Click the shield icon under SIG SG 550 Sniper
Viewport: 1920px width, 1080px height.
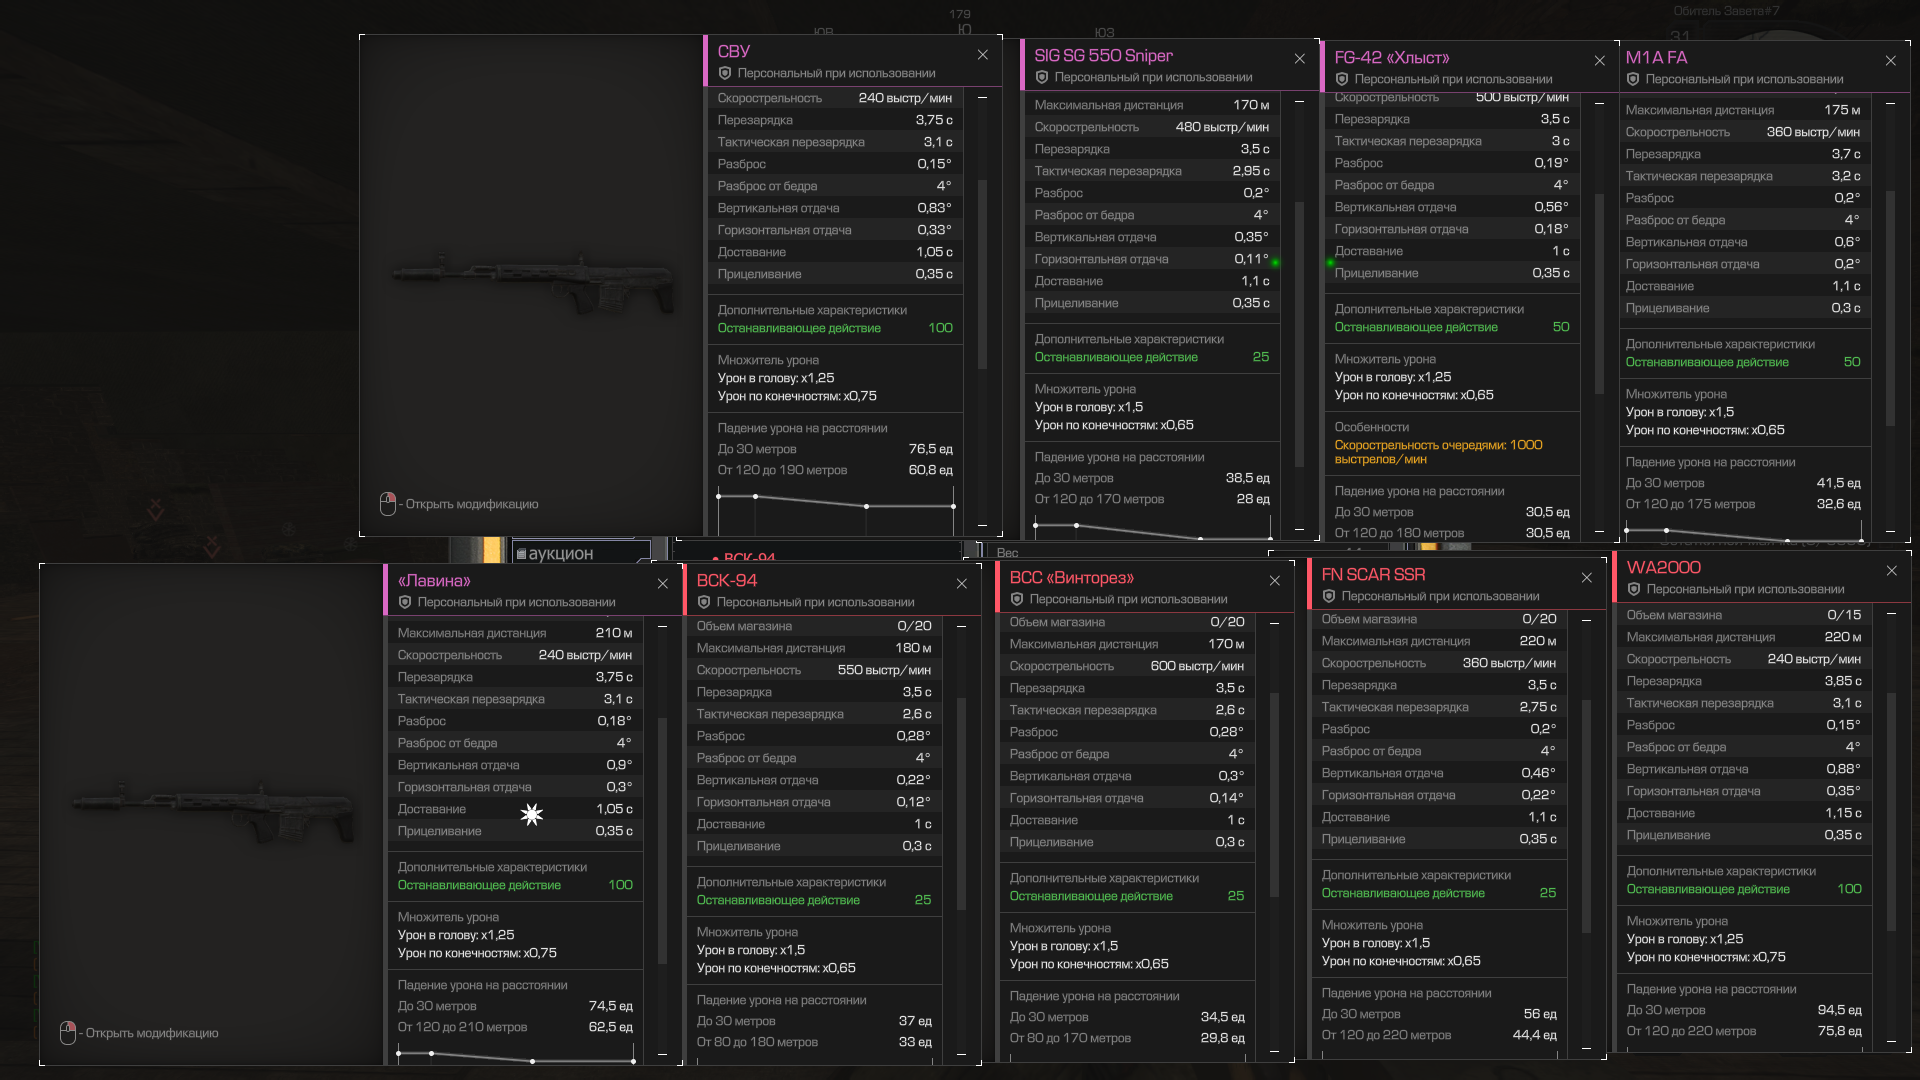[x=1042, y=77]
